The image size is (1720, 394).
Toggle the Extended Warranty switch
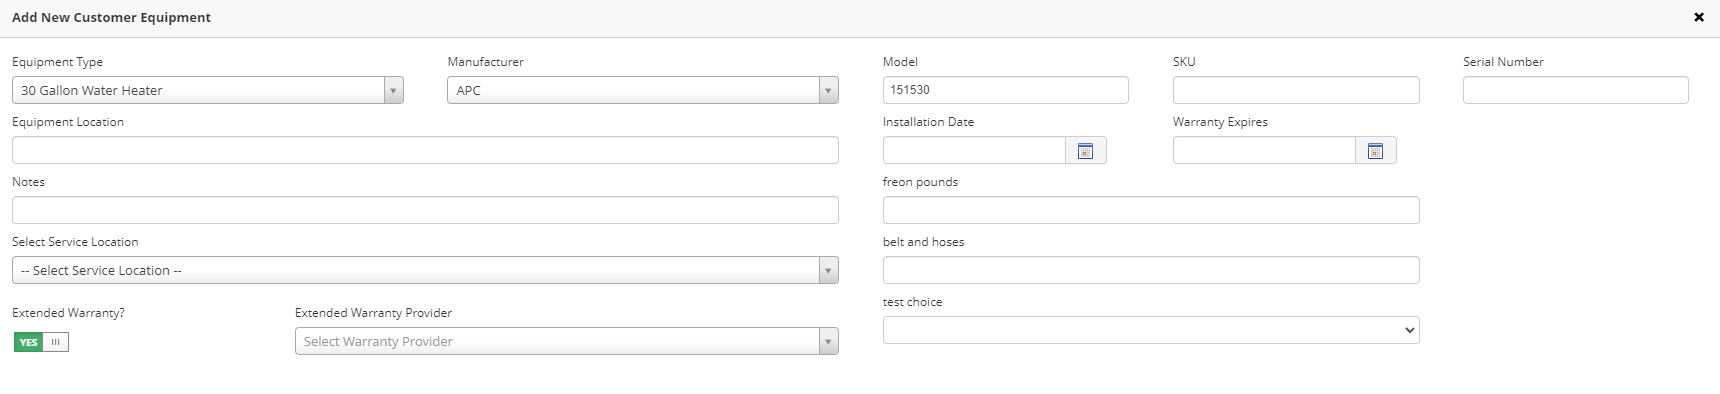click(41, 342)
